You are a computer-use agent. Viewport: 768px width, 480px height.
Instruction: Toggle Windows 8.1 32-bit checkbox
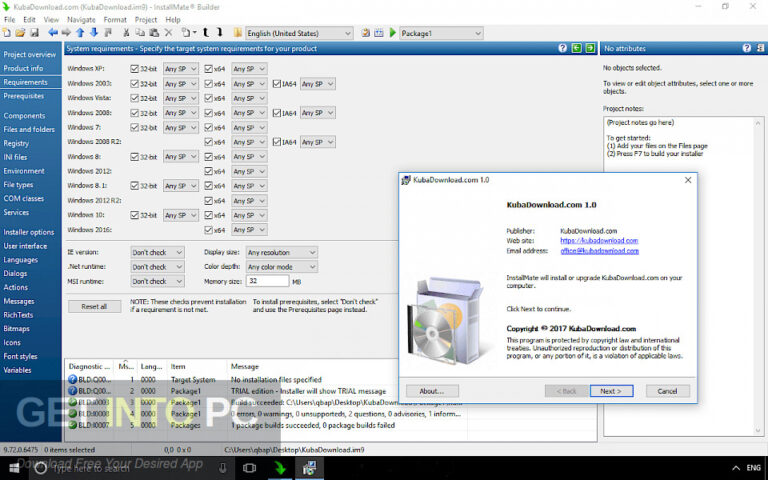(x=135, y=186)
